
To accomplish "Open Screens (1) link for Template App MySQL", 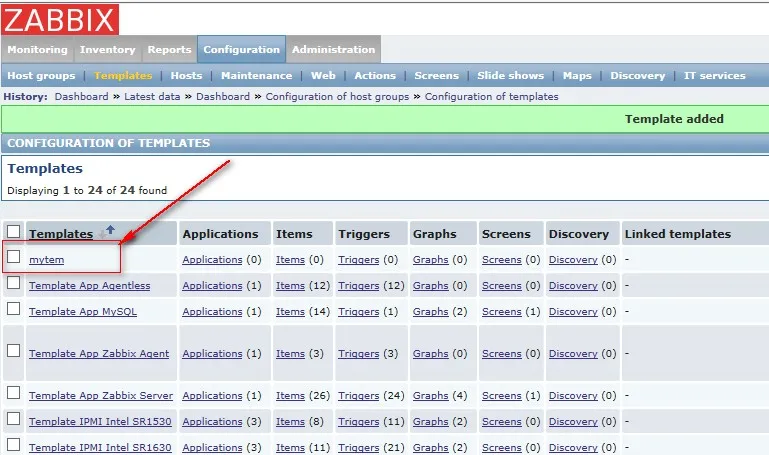I will pyautogui.click(x=502, y=312).
